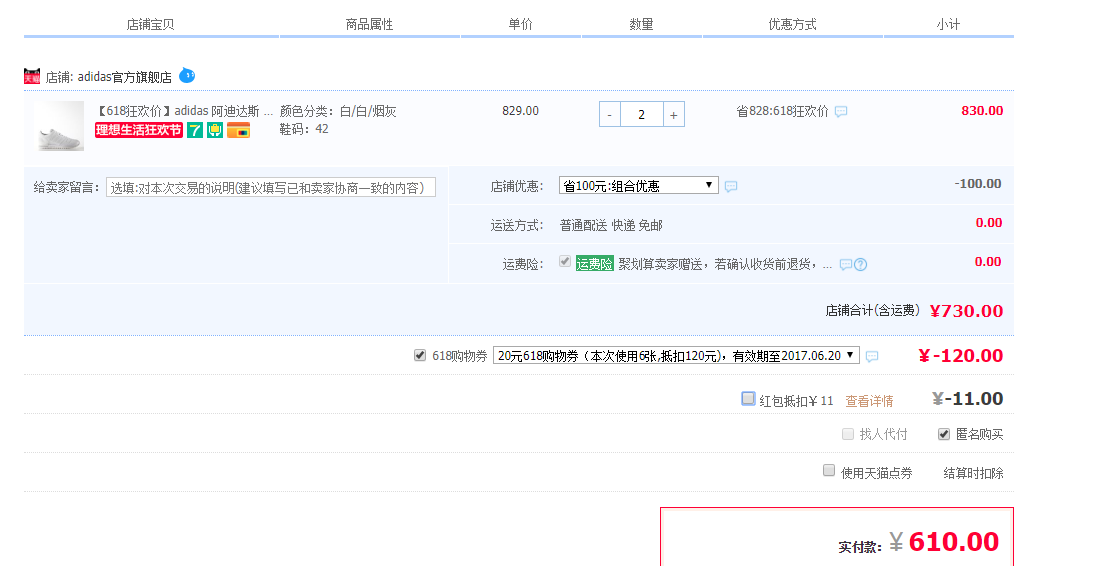
Task: Click the 商品属性 column header
Action: [x=369, y=24]
